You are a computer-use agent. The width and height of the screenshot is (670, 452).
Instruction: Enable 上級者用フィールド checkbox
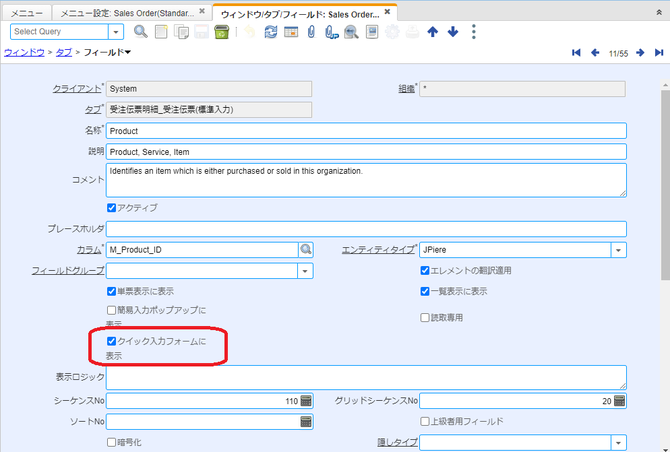[x=425, y=422]
